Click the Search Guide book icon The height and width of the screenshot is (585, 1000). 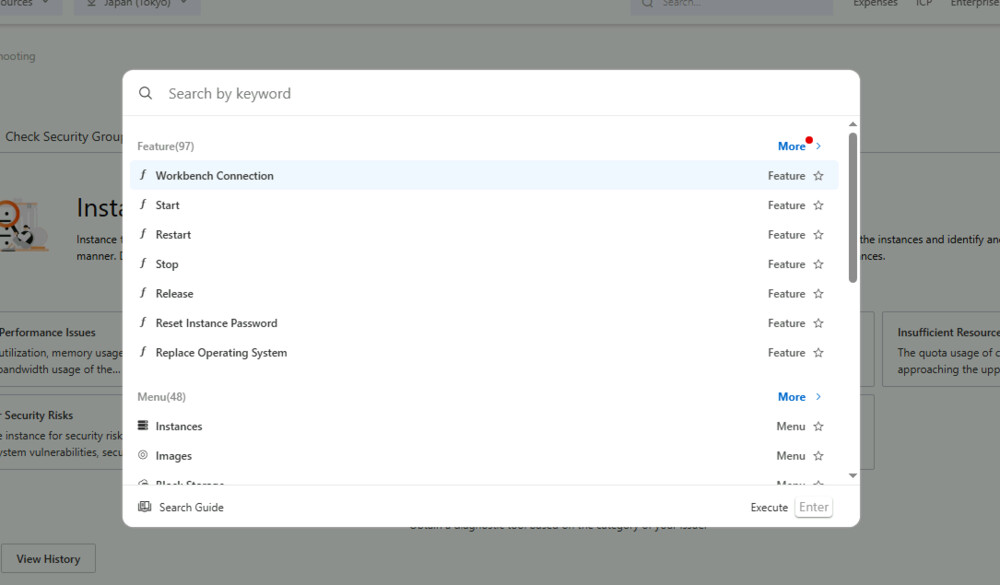click(x=145, y=507)
